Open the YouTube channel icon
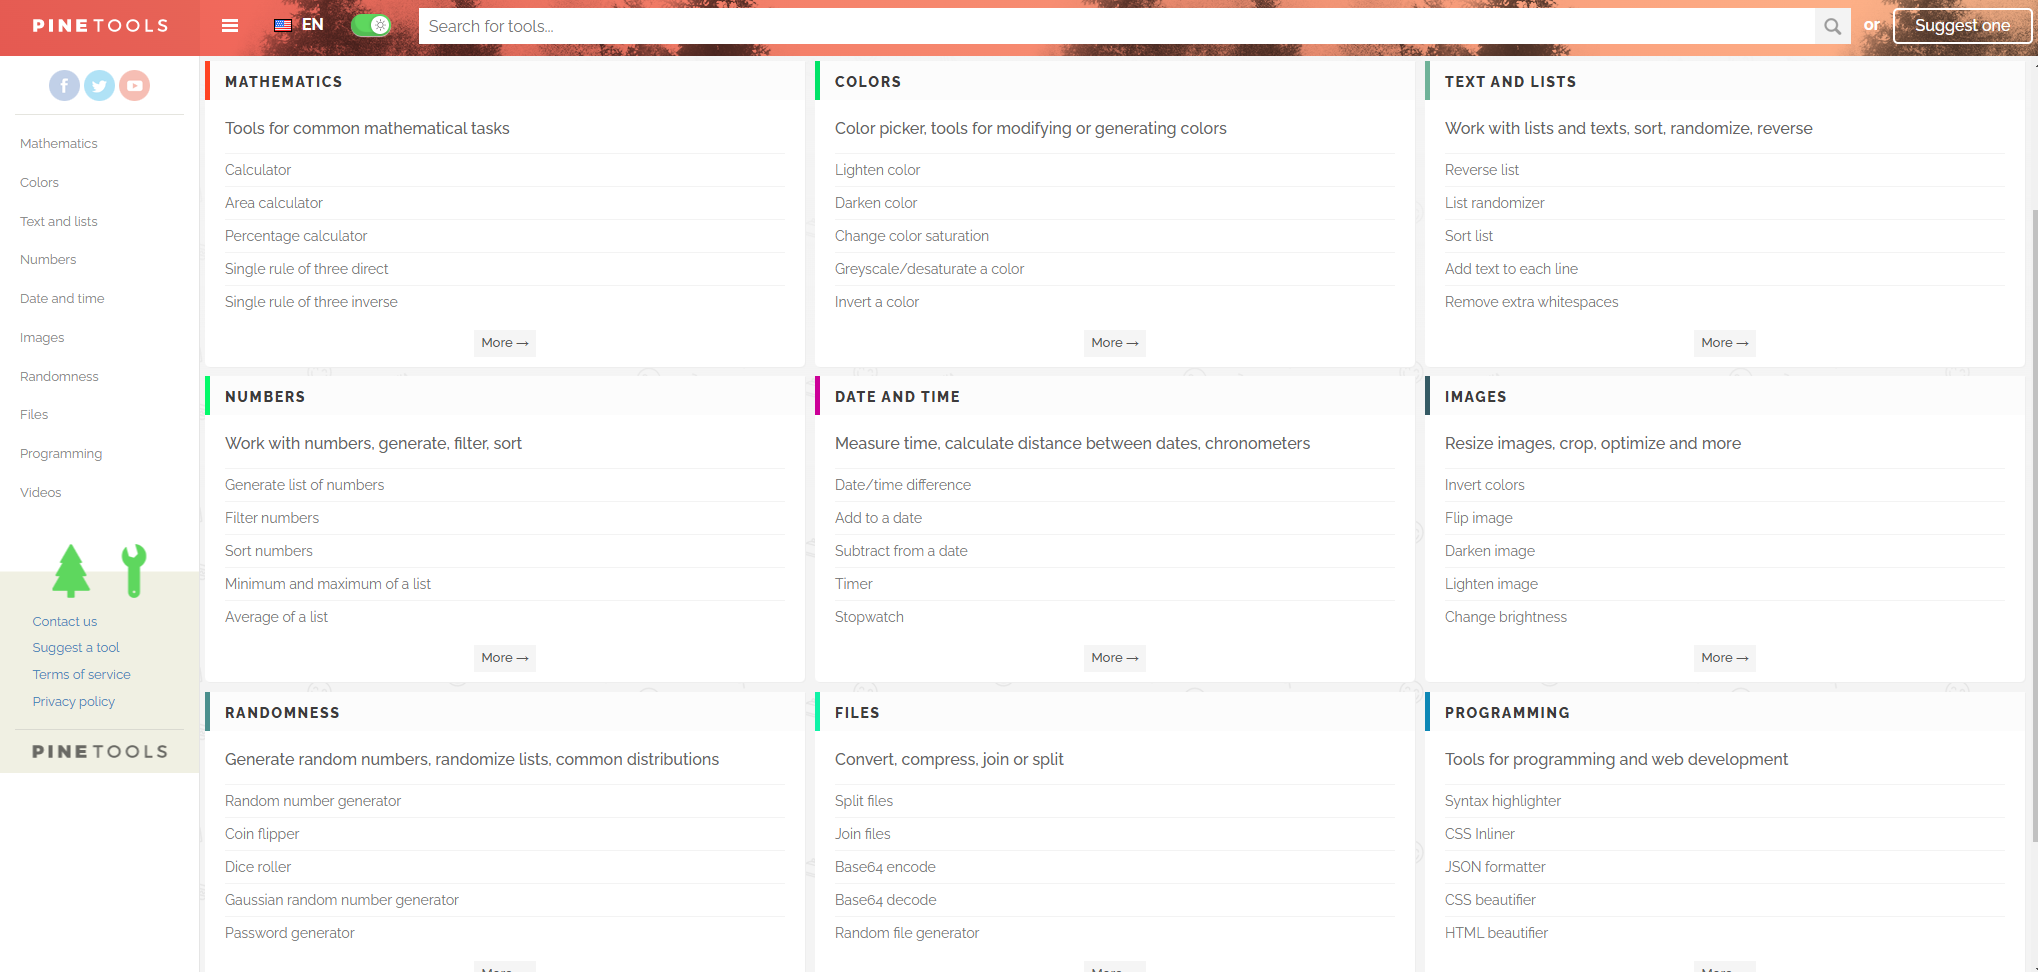Viewport: 2038px width, 972px height. pyautogui.click(x=134, y=85)
